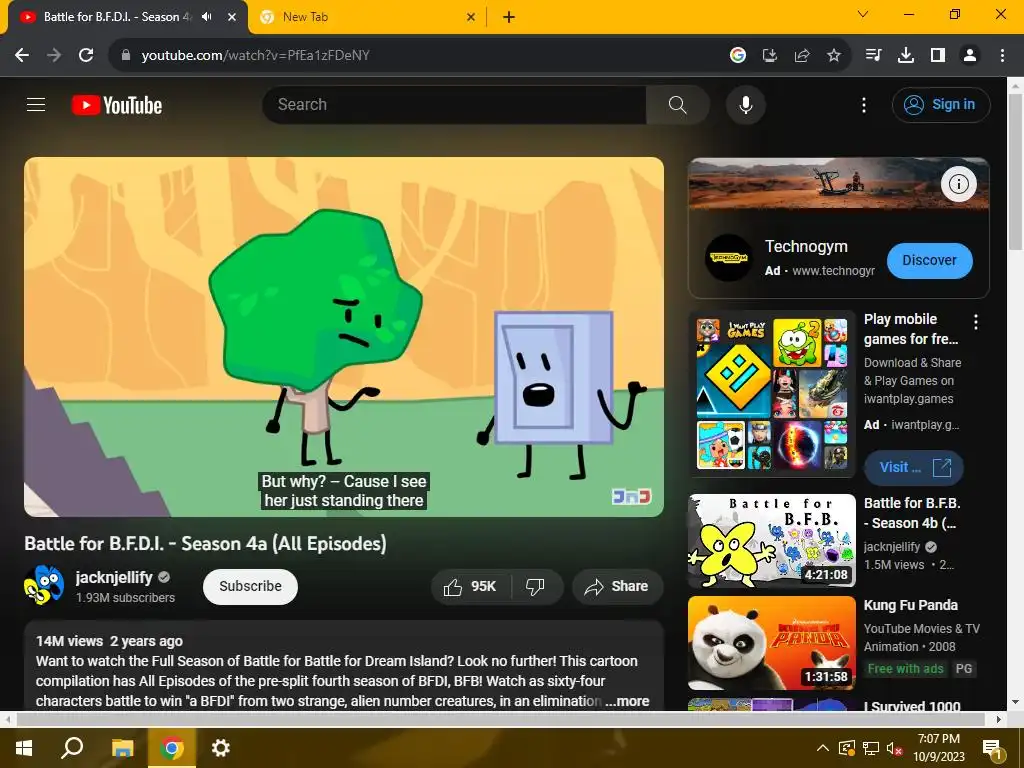Close the New Tab tab

(x=471, y=17)
